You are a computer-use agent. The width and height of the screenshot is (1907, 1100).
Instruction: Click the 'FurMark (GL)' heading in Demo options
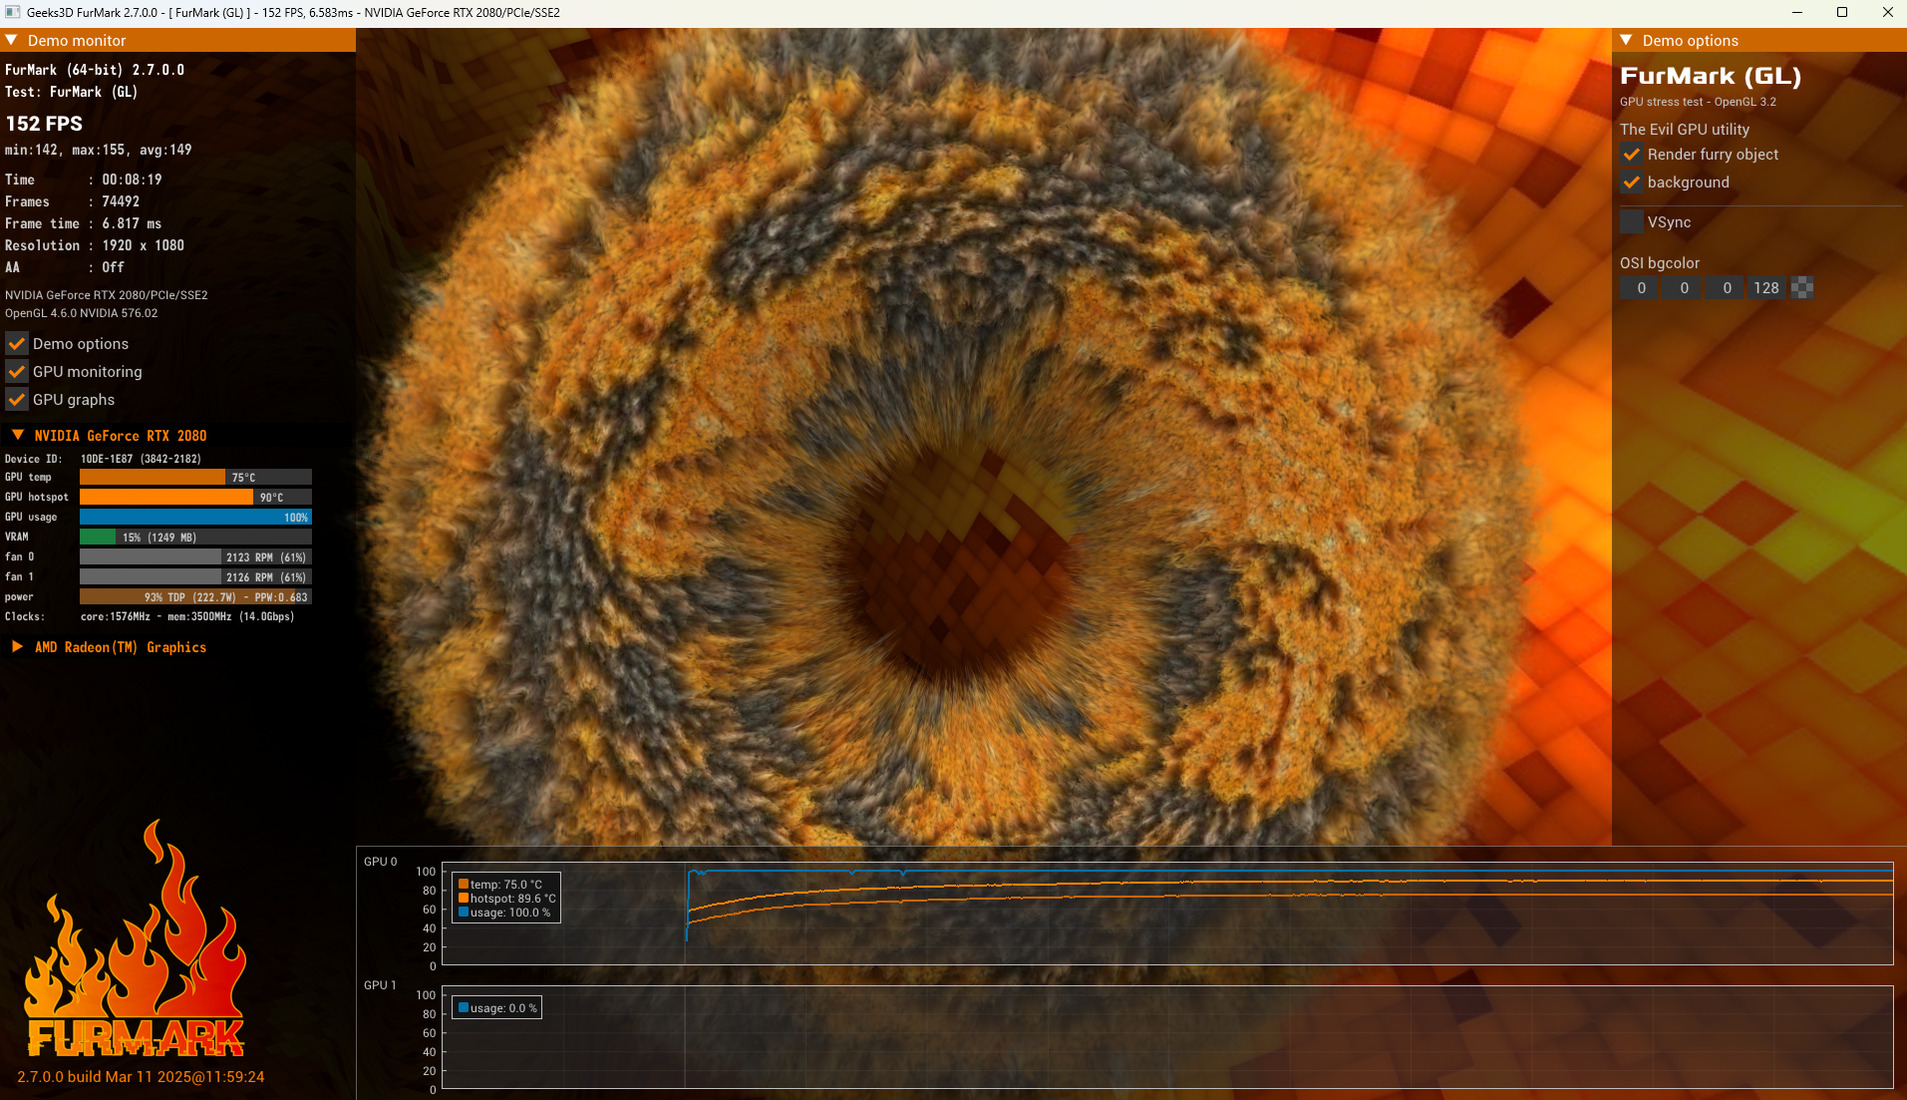(1710, 76)
